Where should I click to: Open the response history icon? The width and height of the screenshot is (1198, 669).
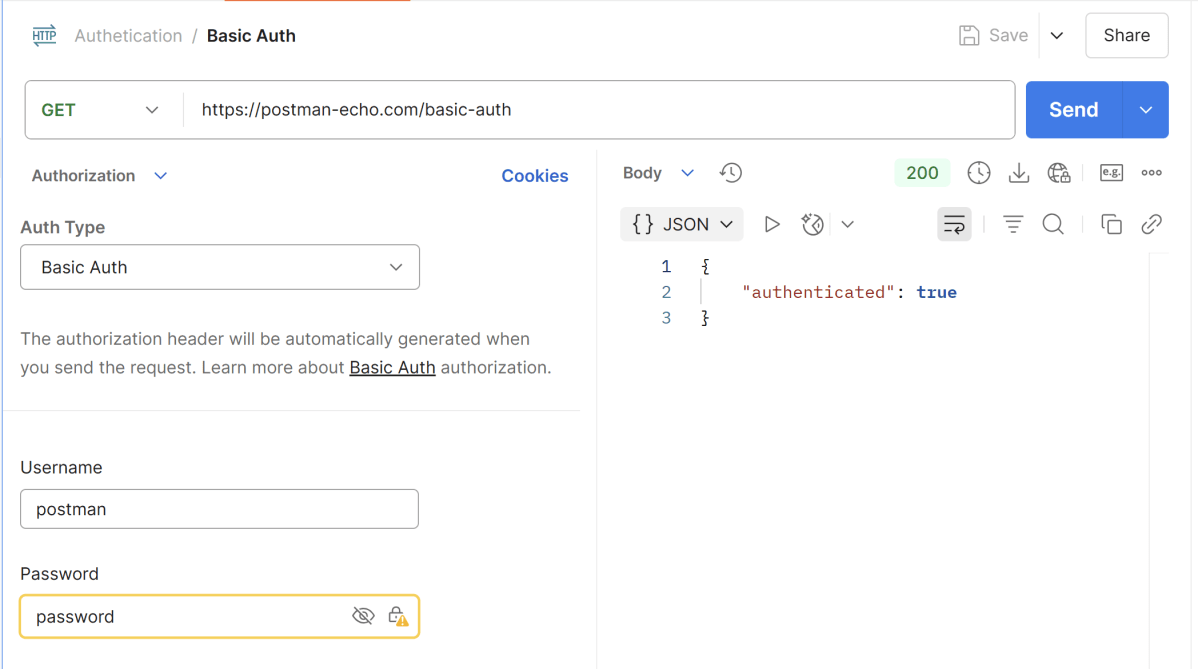pyautogui.click(x=731, y=173)
